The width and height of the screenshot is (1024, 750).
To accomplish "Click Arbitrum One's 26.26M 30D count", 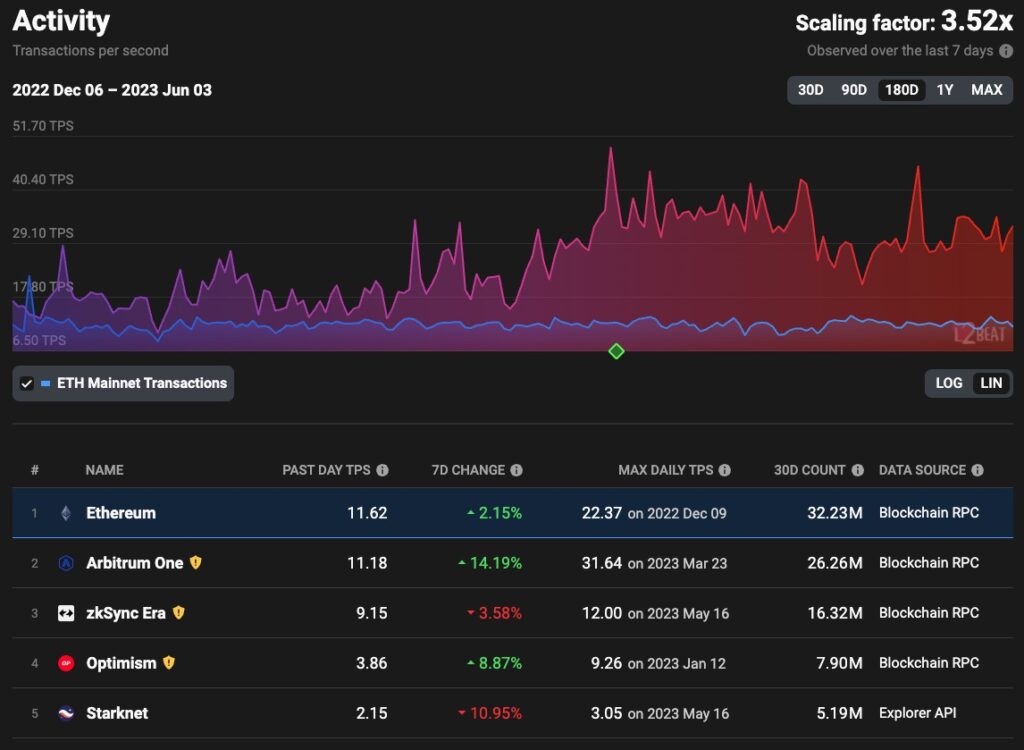I will coord(835,563).
